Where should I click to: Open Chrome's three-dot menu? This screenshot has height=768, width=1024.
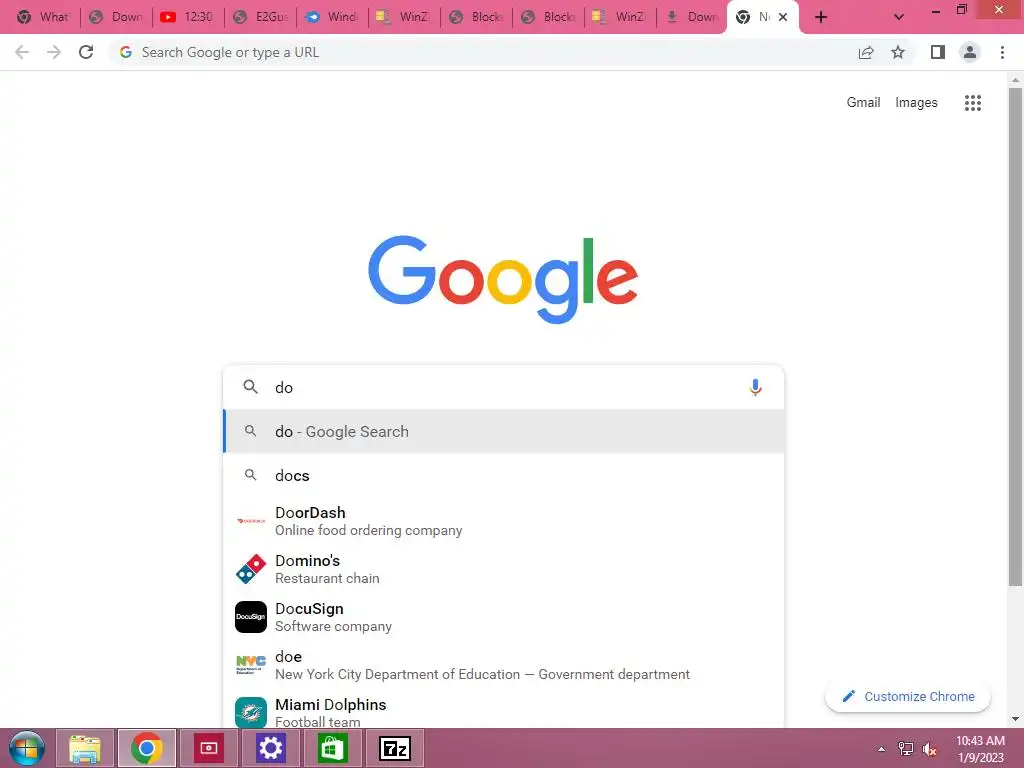pyautogui.click(x=1002, y=52)
